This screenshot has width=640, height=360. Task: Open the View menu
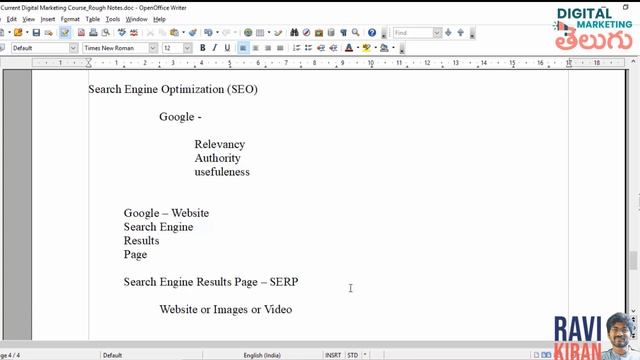(28, 19)
